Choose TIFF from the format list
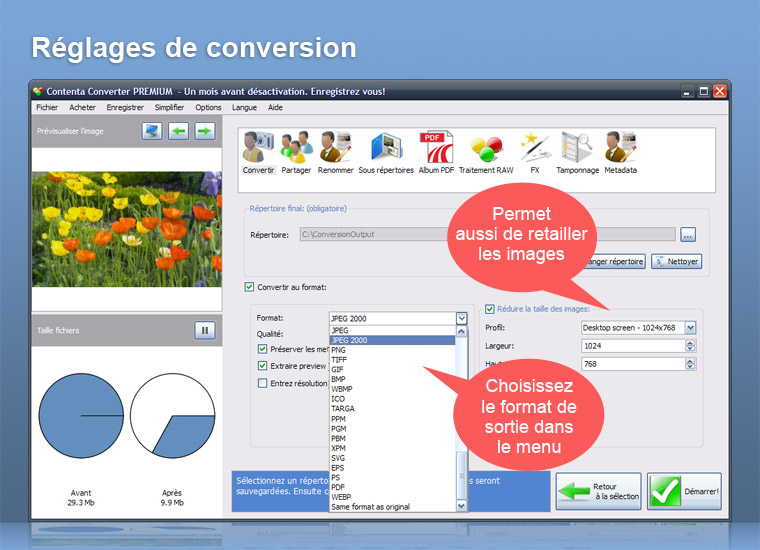Viewport: 760px width, 550px height. (x=393, y=360)
